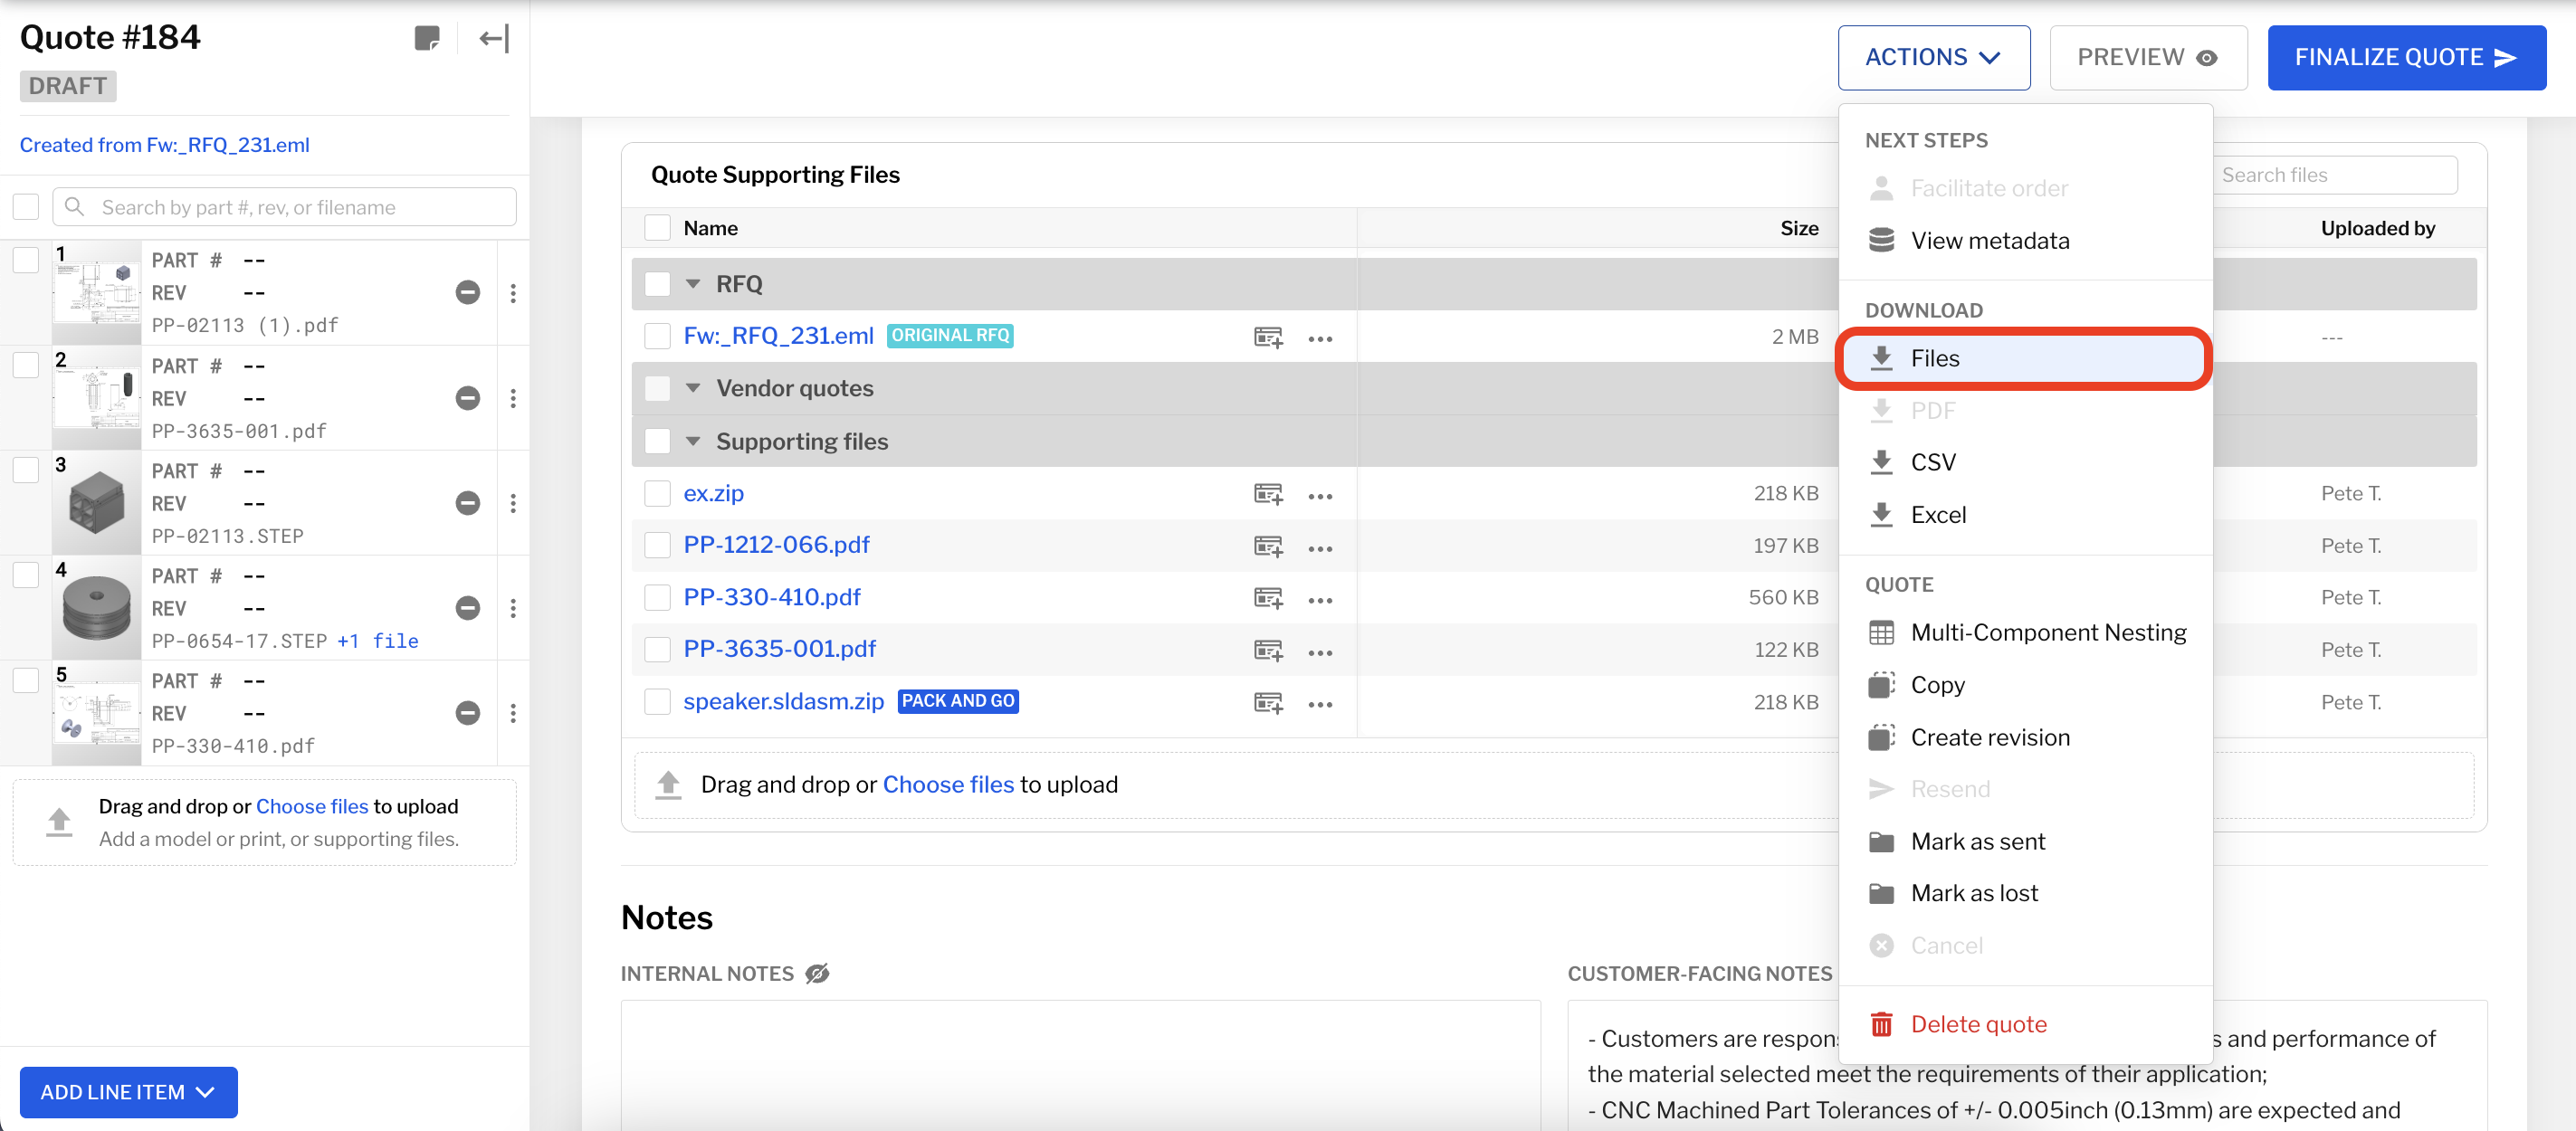Viewport: 2576px width, 1131px height.
Task: Open the sticky note icon beside Quote #184
Action: [x=429, y=38]
